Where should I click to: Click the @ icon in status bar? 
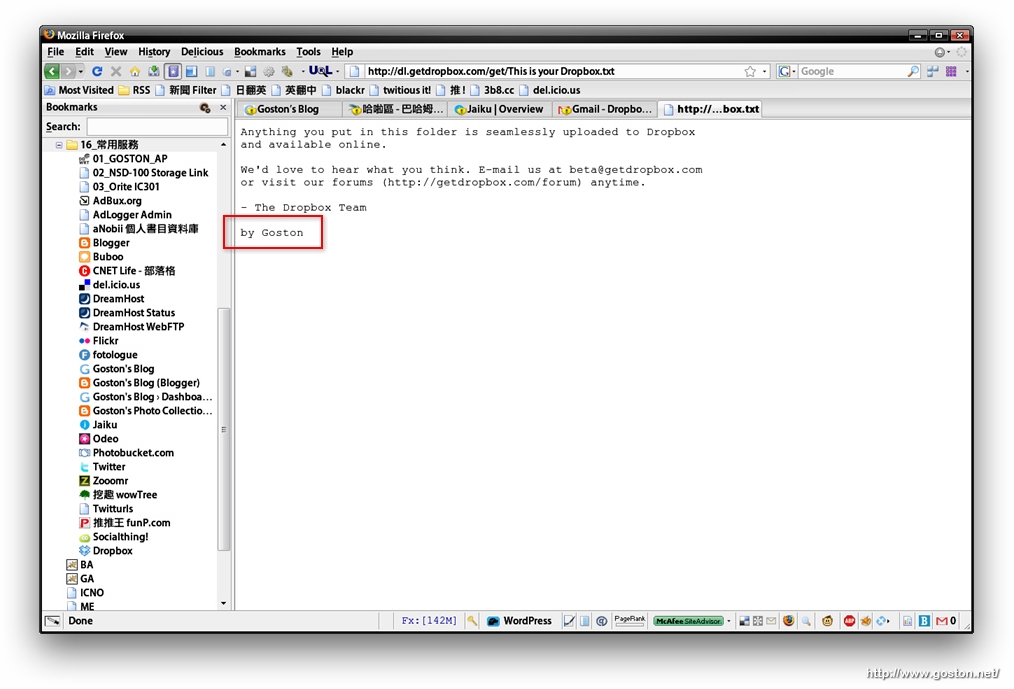tap(601, 620)
